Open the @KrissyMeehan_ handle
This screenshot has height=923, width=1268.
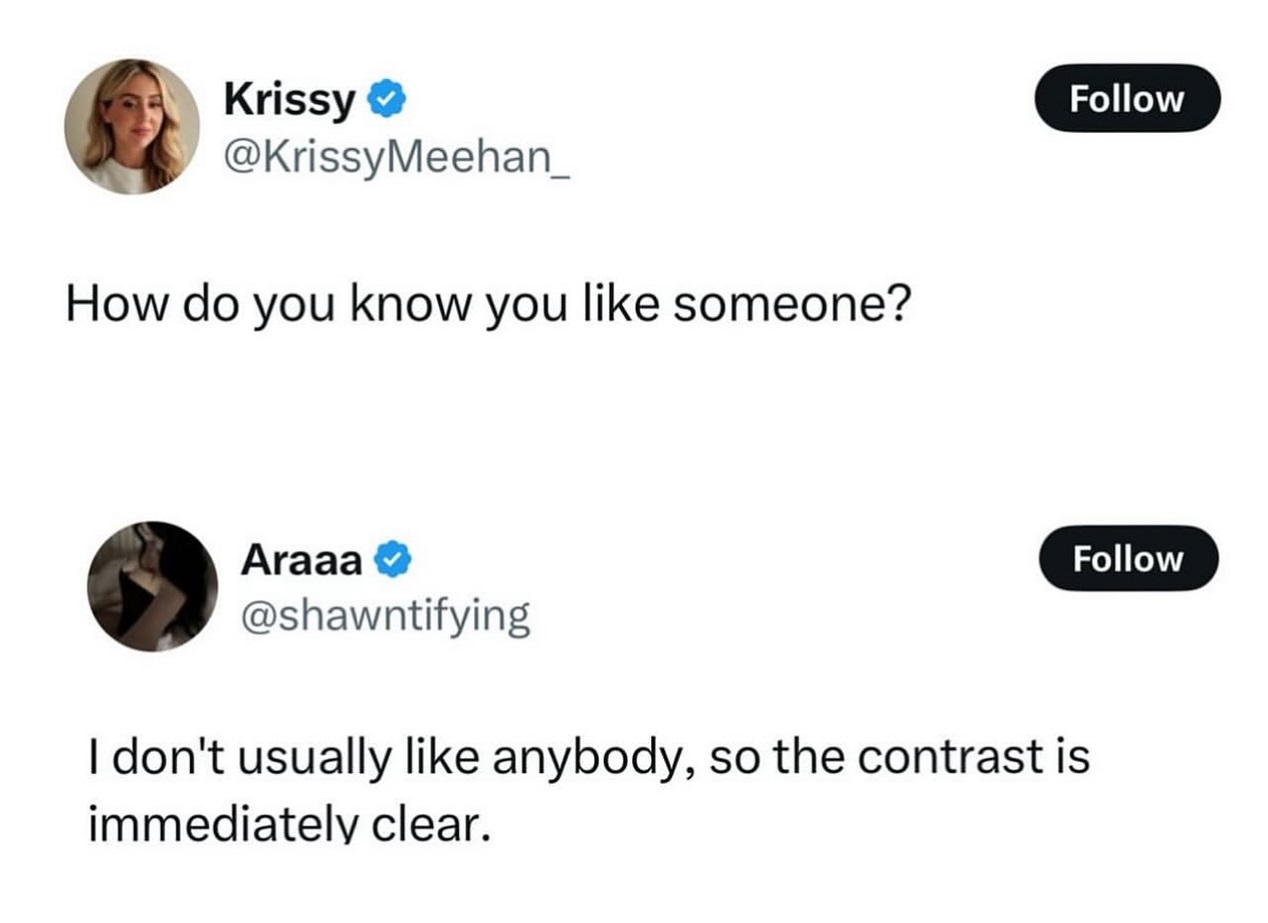[397, 156]
